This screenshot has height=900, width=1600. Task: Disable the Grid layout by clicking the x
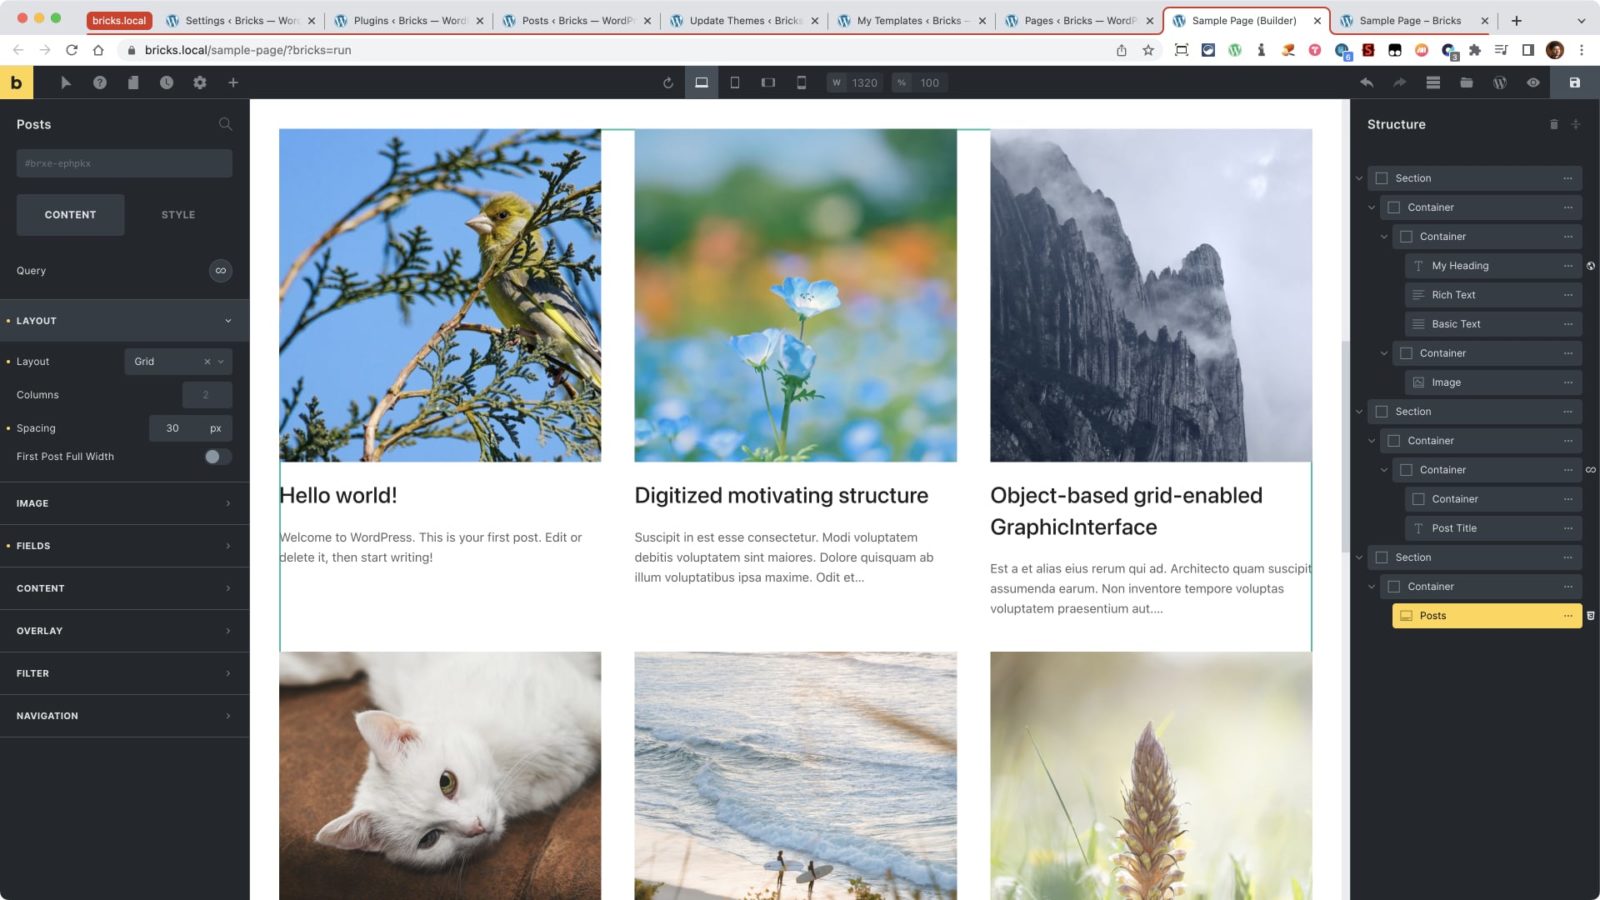207,361
